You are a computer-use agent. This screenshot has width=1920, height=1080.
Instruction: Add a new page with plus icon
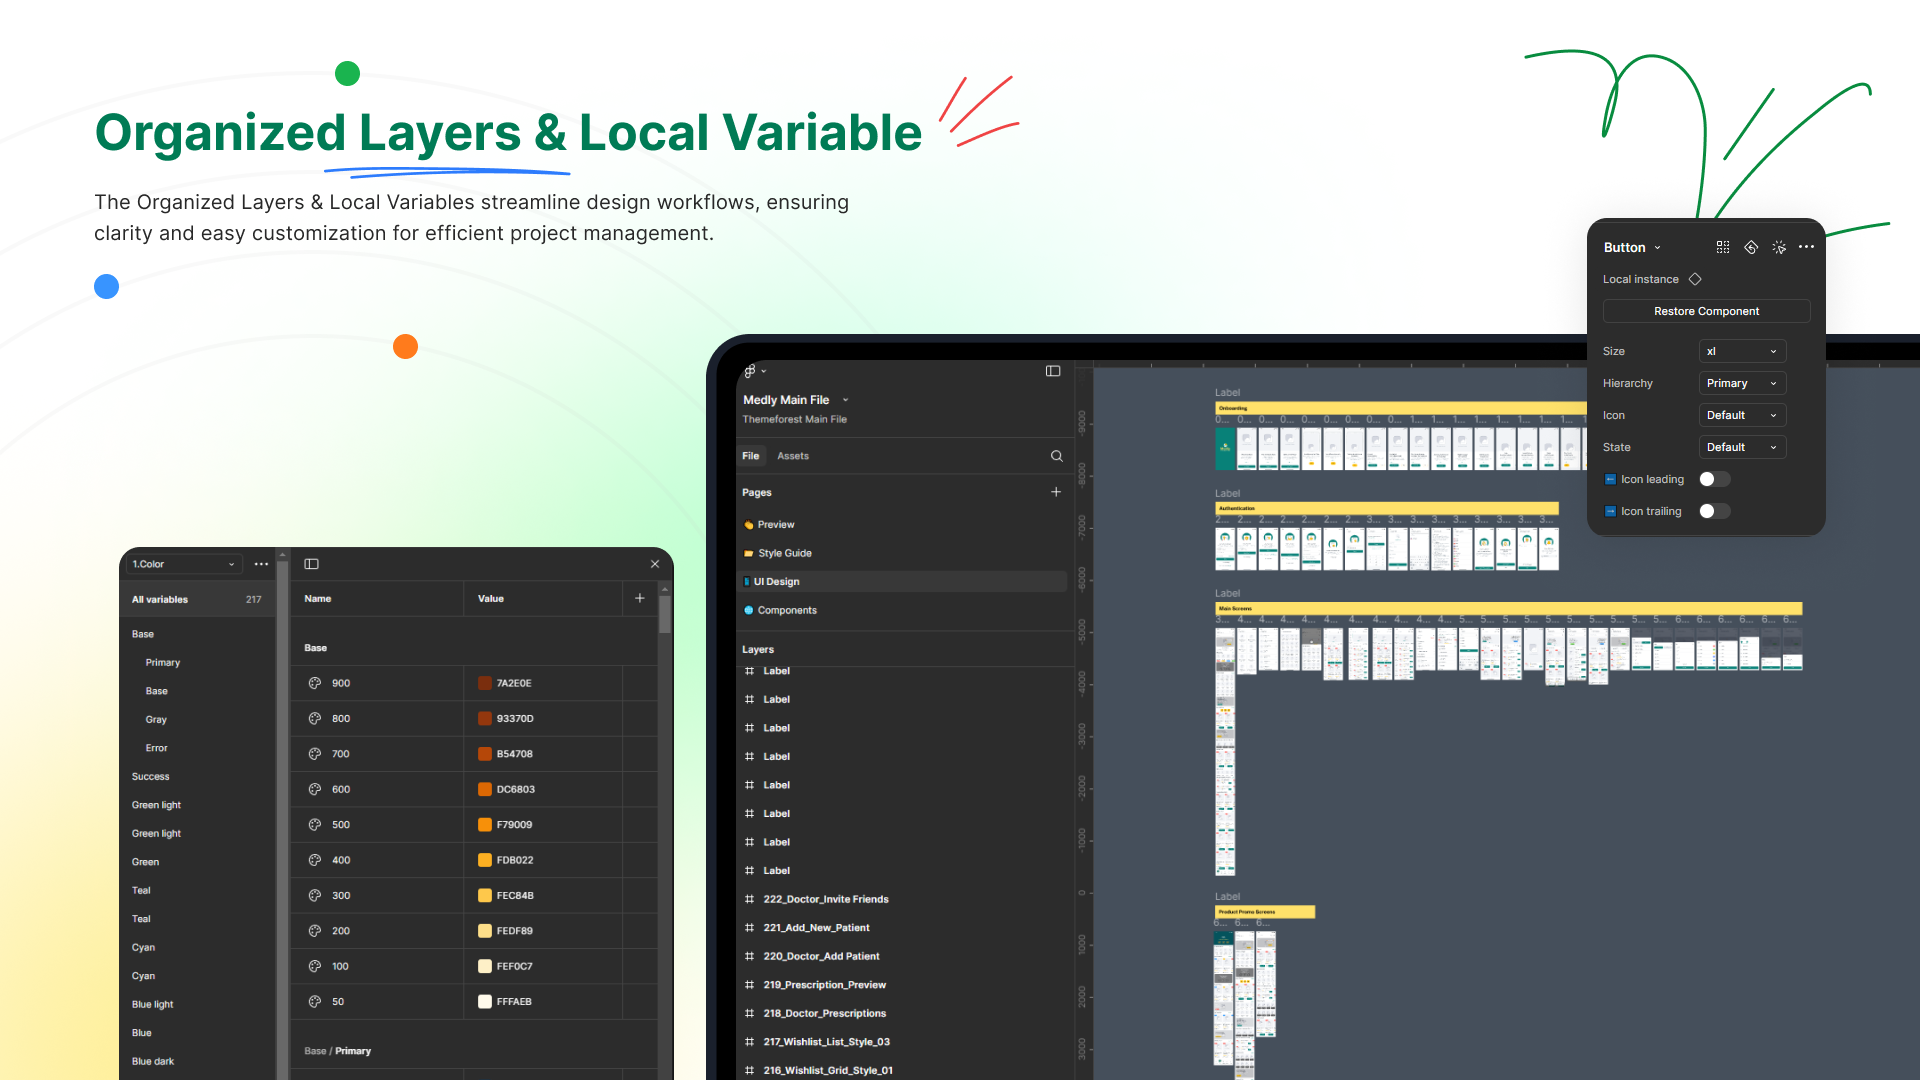[x=1056, y=492]
